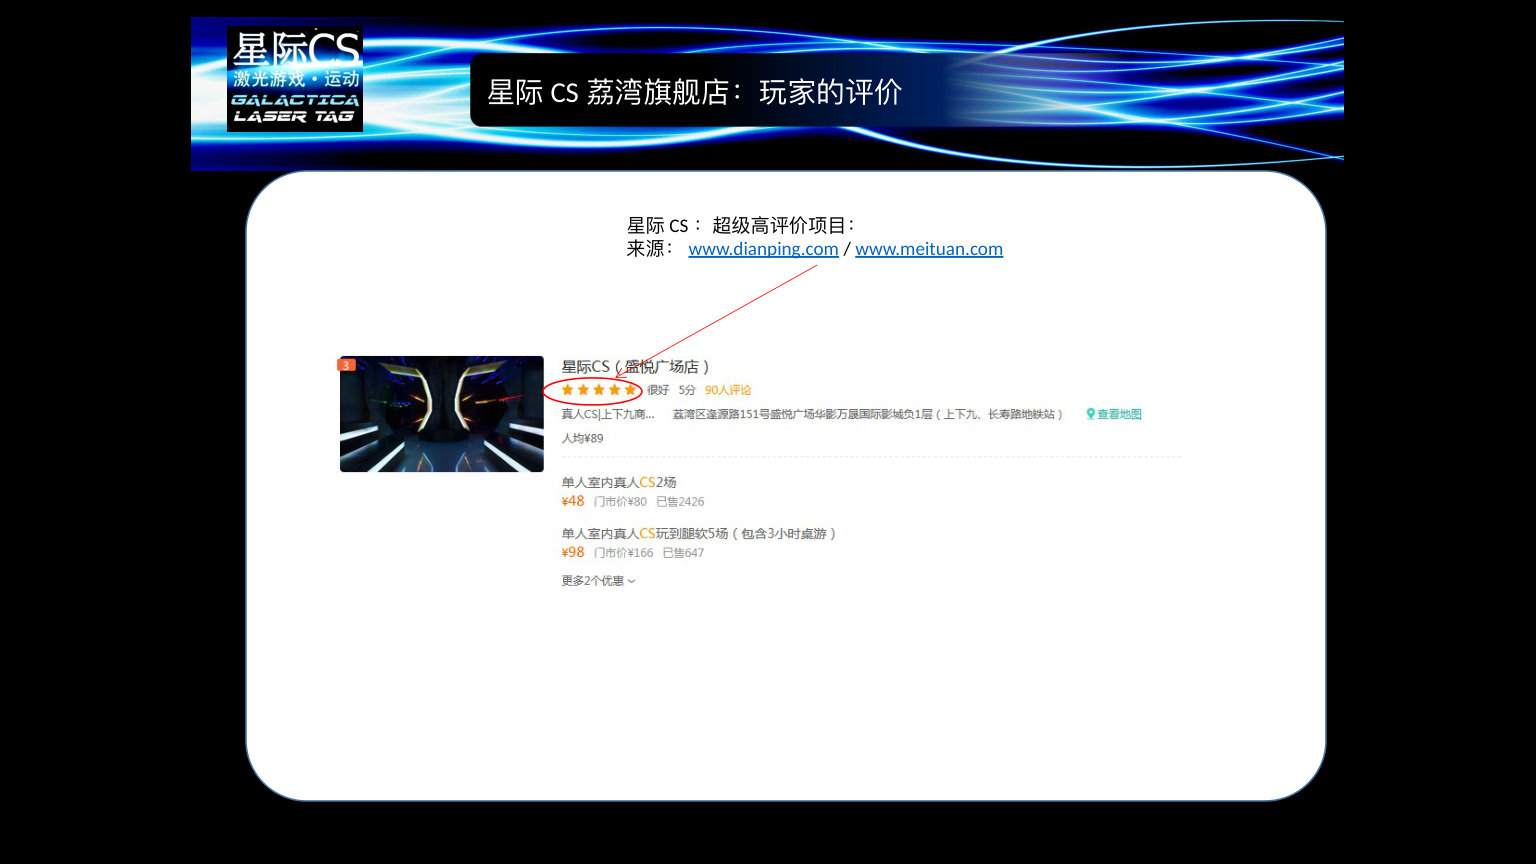Open the 查看地图 map link
1537x864 pixels.
[1119, 414]
